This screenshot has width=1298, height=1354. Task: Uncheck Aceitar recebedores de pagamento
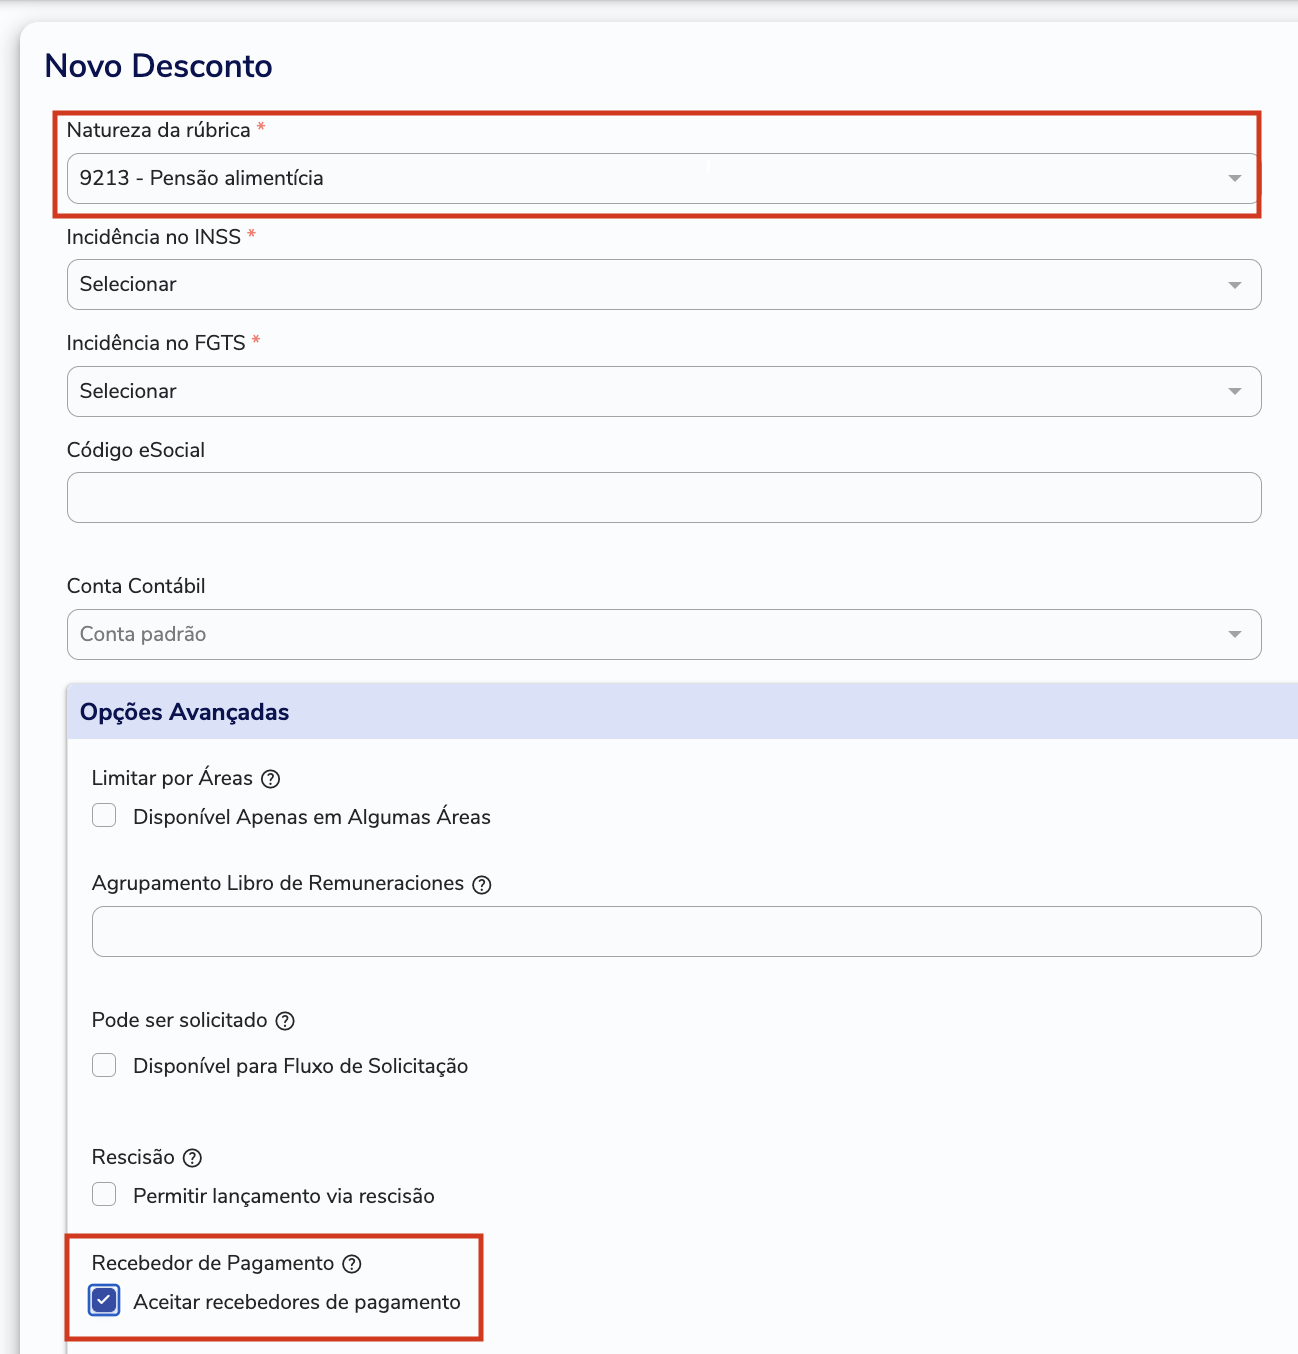[104, 1300]
